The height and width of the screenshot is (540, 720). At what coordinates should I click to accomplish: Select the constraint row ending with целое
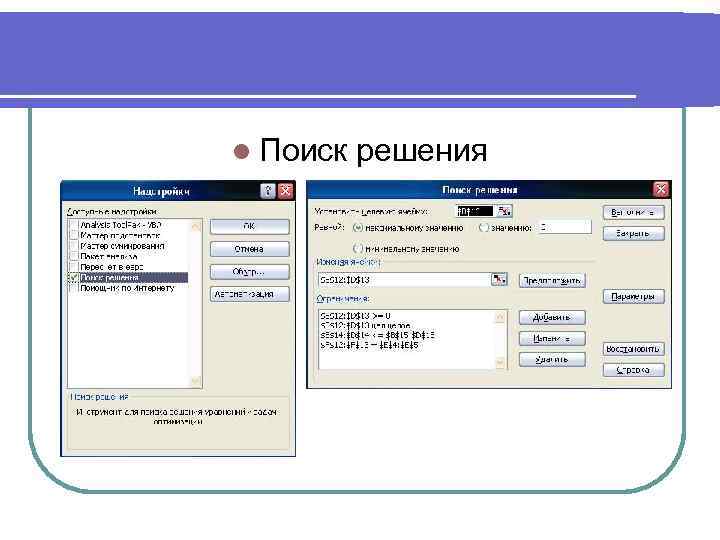click(x=365, y=326)
